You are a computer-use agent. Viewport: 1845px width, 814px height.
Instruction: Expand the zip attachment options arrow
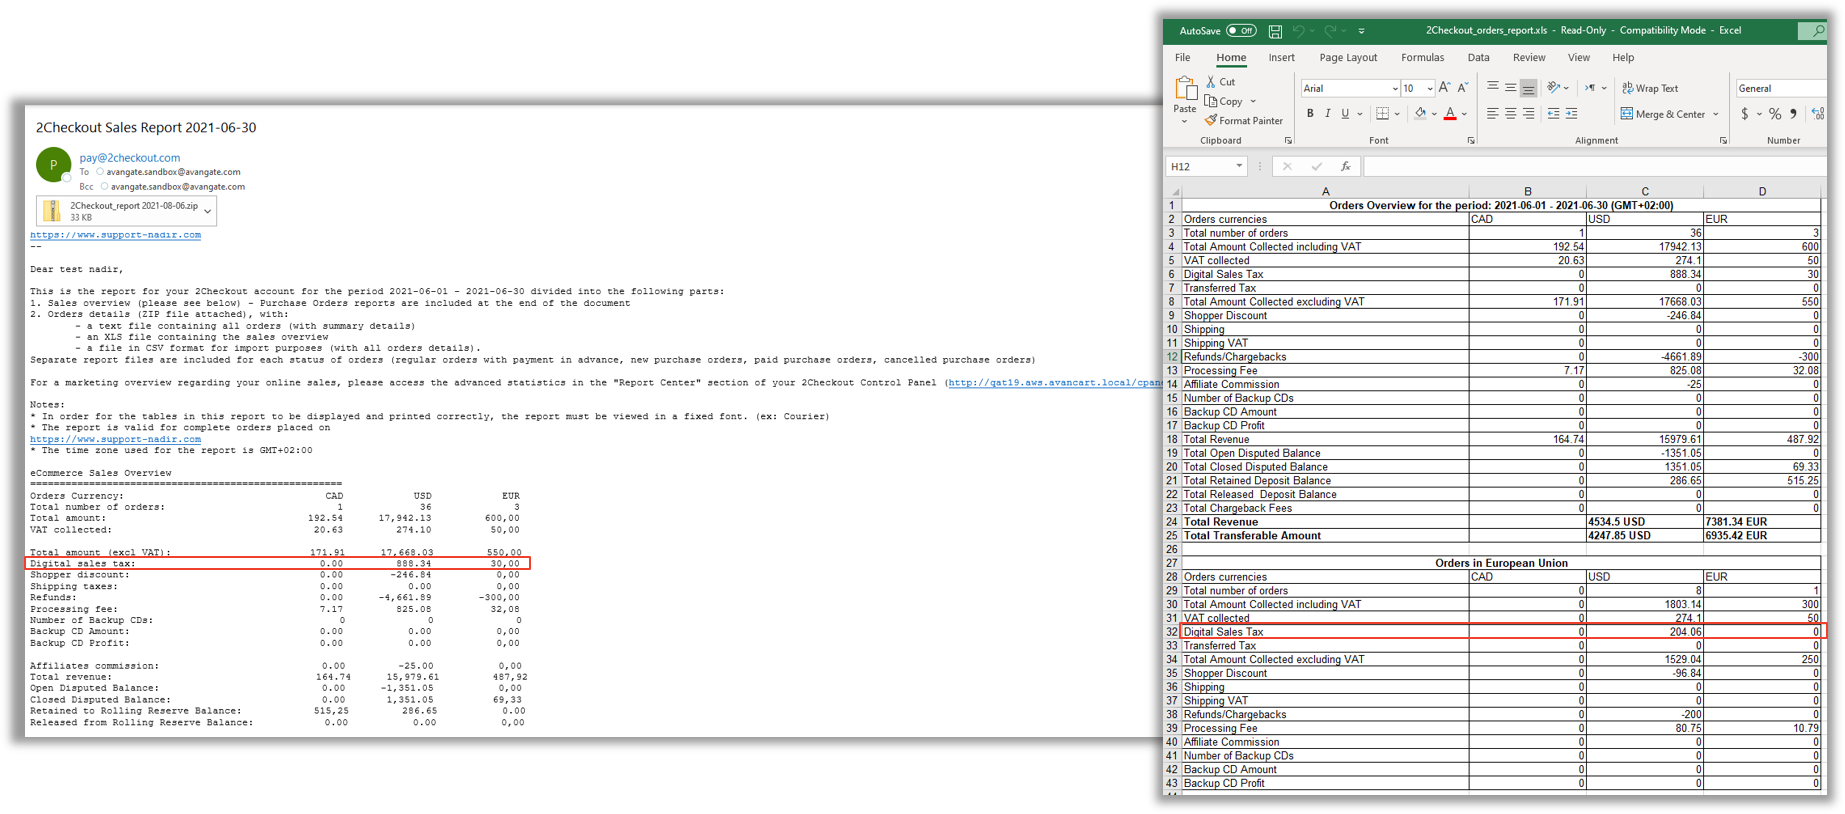pyautogui.click(x=207, y=211)
